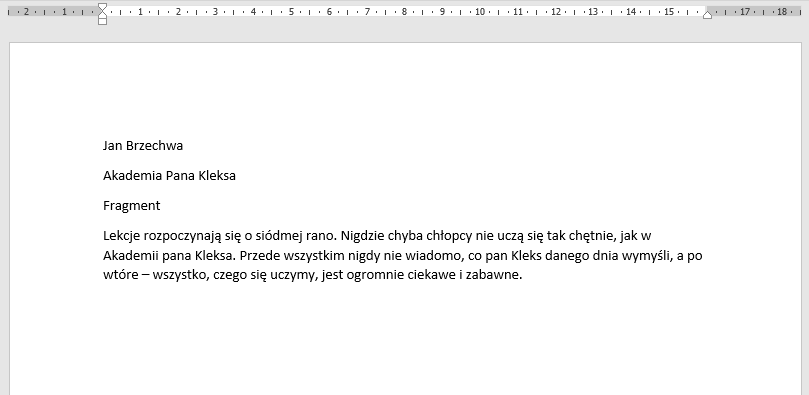The width and height of the screenshot is (809, 395).
Task: Click the word "wtóre"
Action: click(x=120, y=275)
